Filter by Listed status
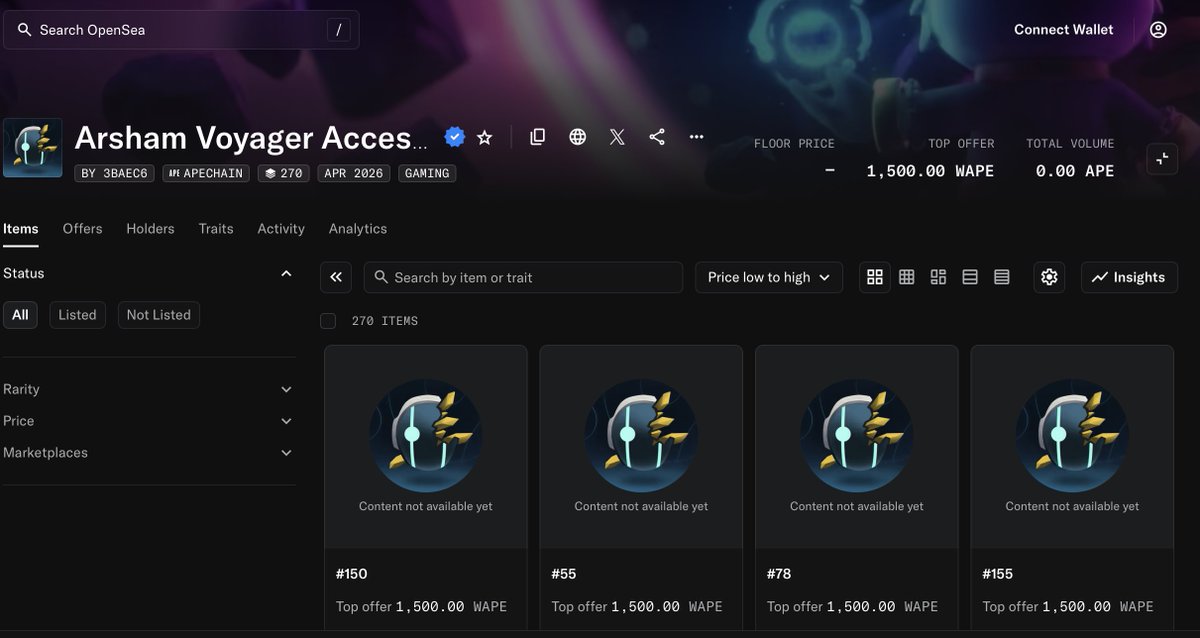Viewport: 1200px width, 638px height. [x=77, y=315]
